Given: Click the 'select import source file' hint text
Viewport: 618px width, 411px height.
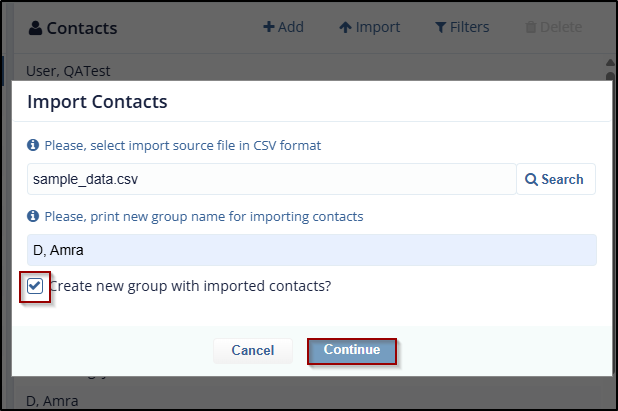Looking at the screenshot, I should click(183, 145).
